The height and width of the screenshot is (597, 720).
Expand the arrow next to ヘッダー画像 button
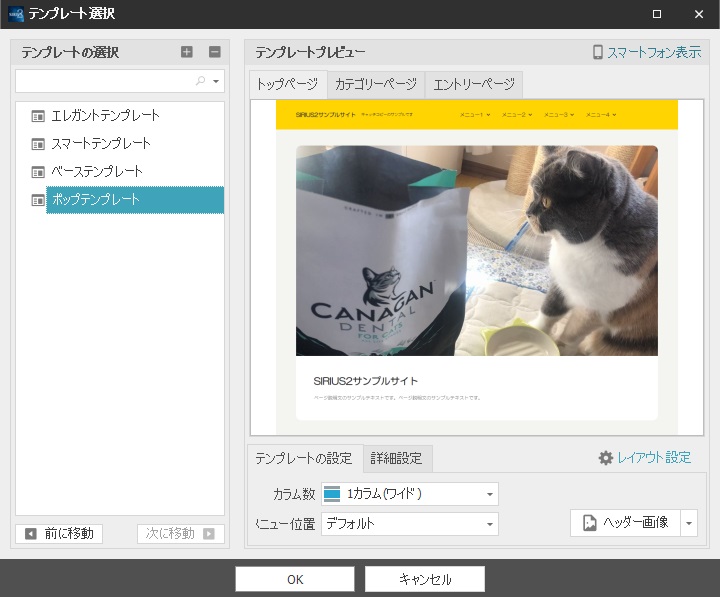pyautogui.click(x=689, y=523)
